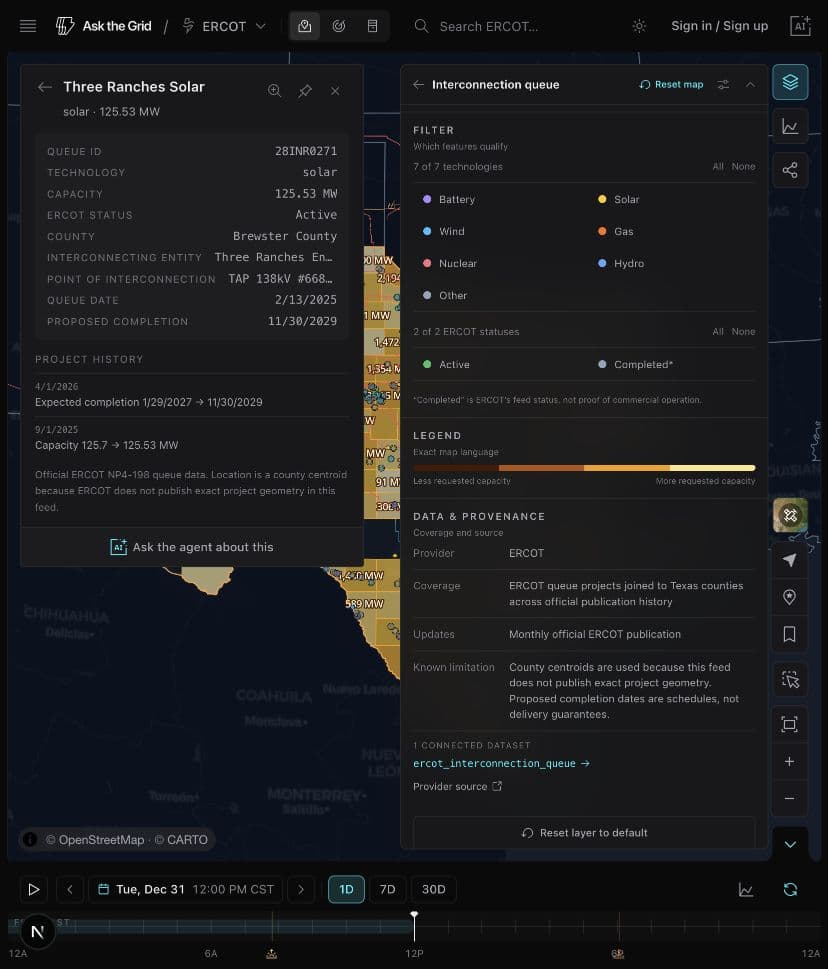Image resolution: width=828 pixels, height=969 pixels.
Task: Open ercot_interconnection_queue dataset link
Action: click(x=501, y=764)
